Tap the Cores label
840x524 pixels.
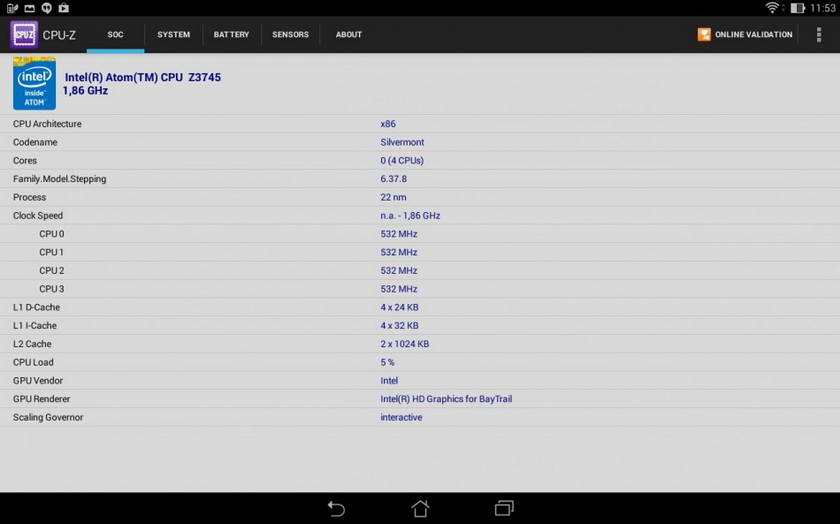[x=25, y=160]
